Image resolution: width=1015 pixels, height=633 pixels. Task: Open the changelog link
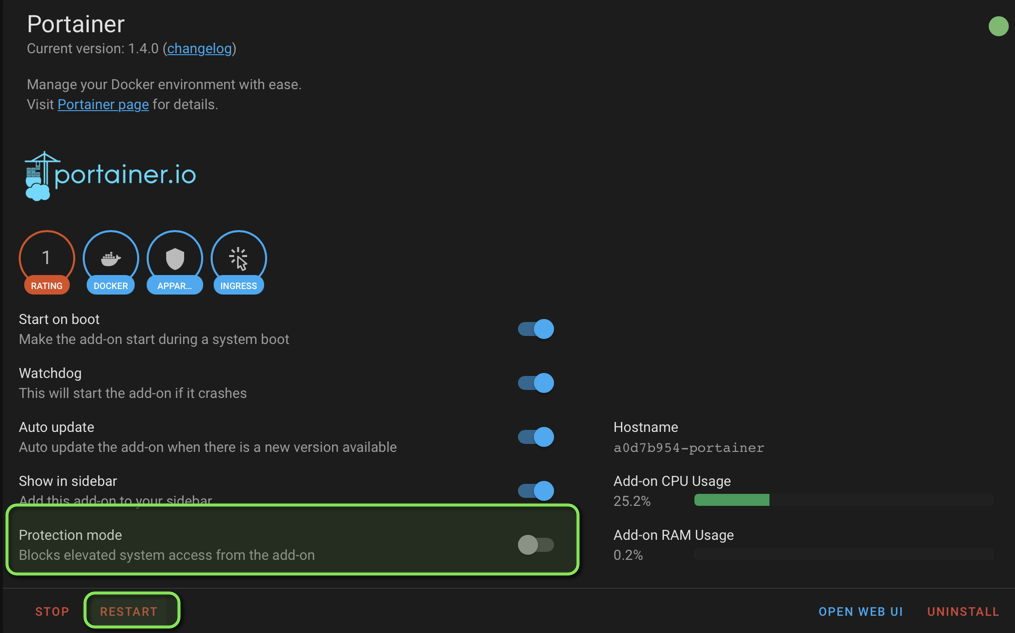(199, 49)
